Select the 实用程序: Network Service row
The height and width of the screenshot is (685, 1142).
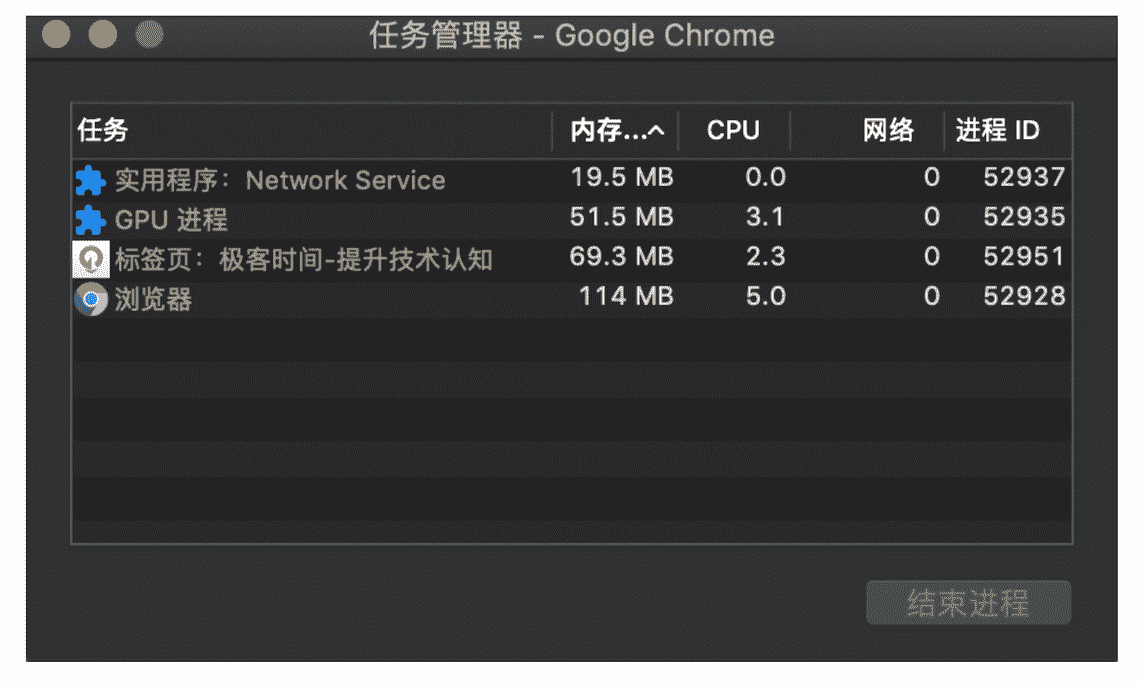[x=280, y=181]
